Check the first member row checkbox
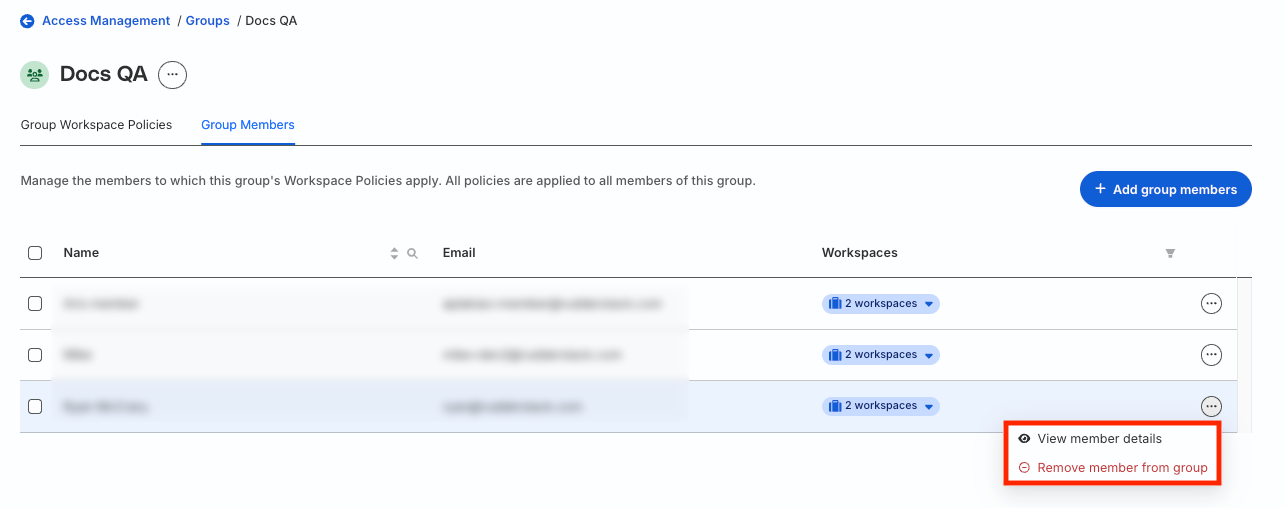 click(x=35, y=304)
